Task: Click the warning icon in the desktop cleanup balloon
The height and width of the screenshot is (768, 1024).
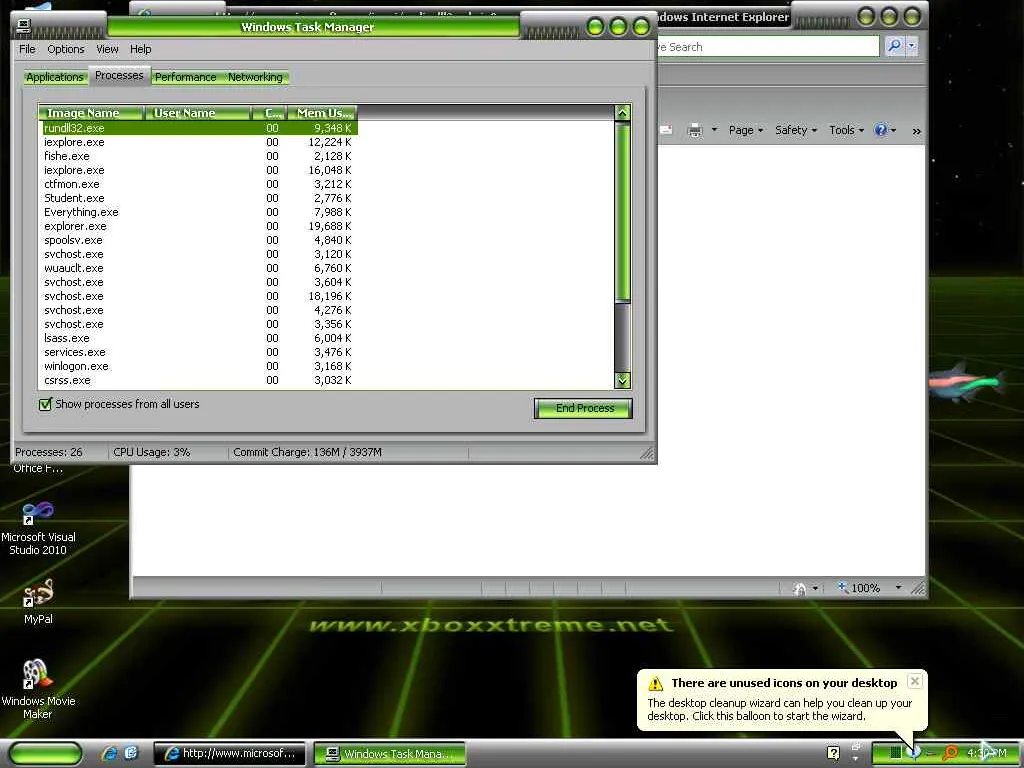Action: [x=656, y=683]
